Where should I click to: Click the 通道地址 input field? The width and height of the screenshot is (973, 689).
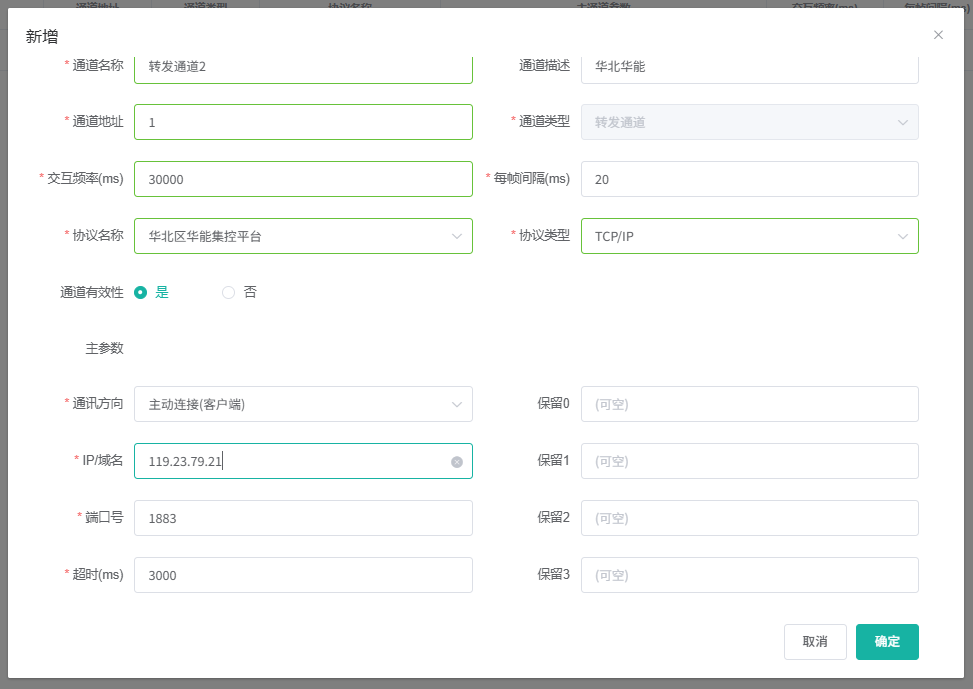(x=303, y=122)
